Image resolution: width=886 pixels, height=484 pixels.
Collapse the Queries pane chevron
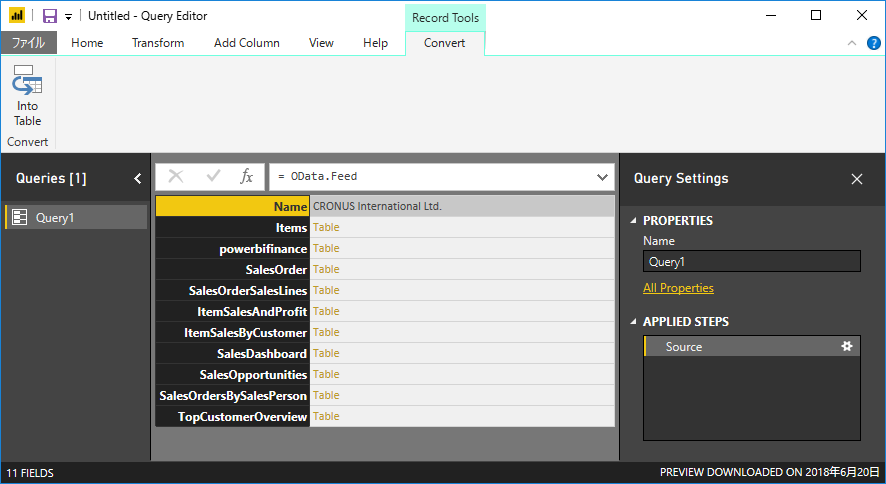click(x=137, y=178)
